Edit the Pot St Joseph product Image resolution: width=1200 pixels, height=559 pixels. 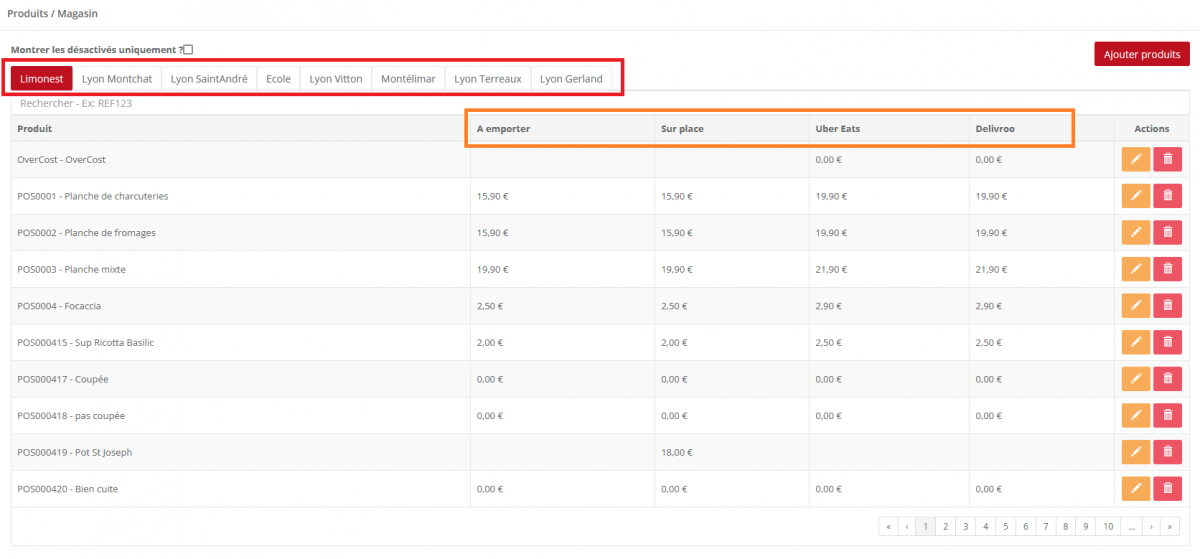point(1135,452)
